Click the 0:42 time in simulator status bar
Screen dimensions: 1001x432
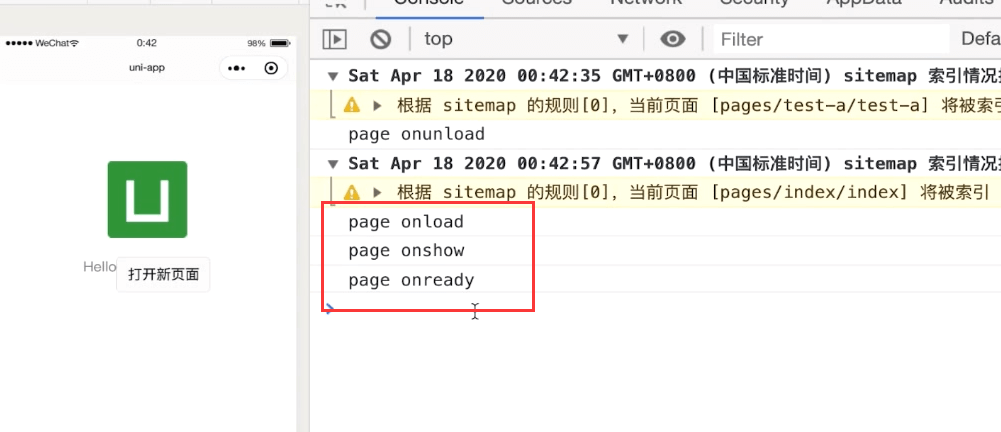pyautogui.click(x=147, y=43)
